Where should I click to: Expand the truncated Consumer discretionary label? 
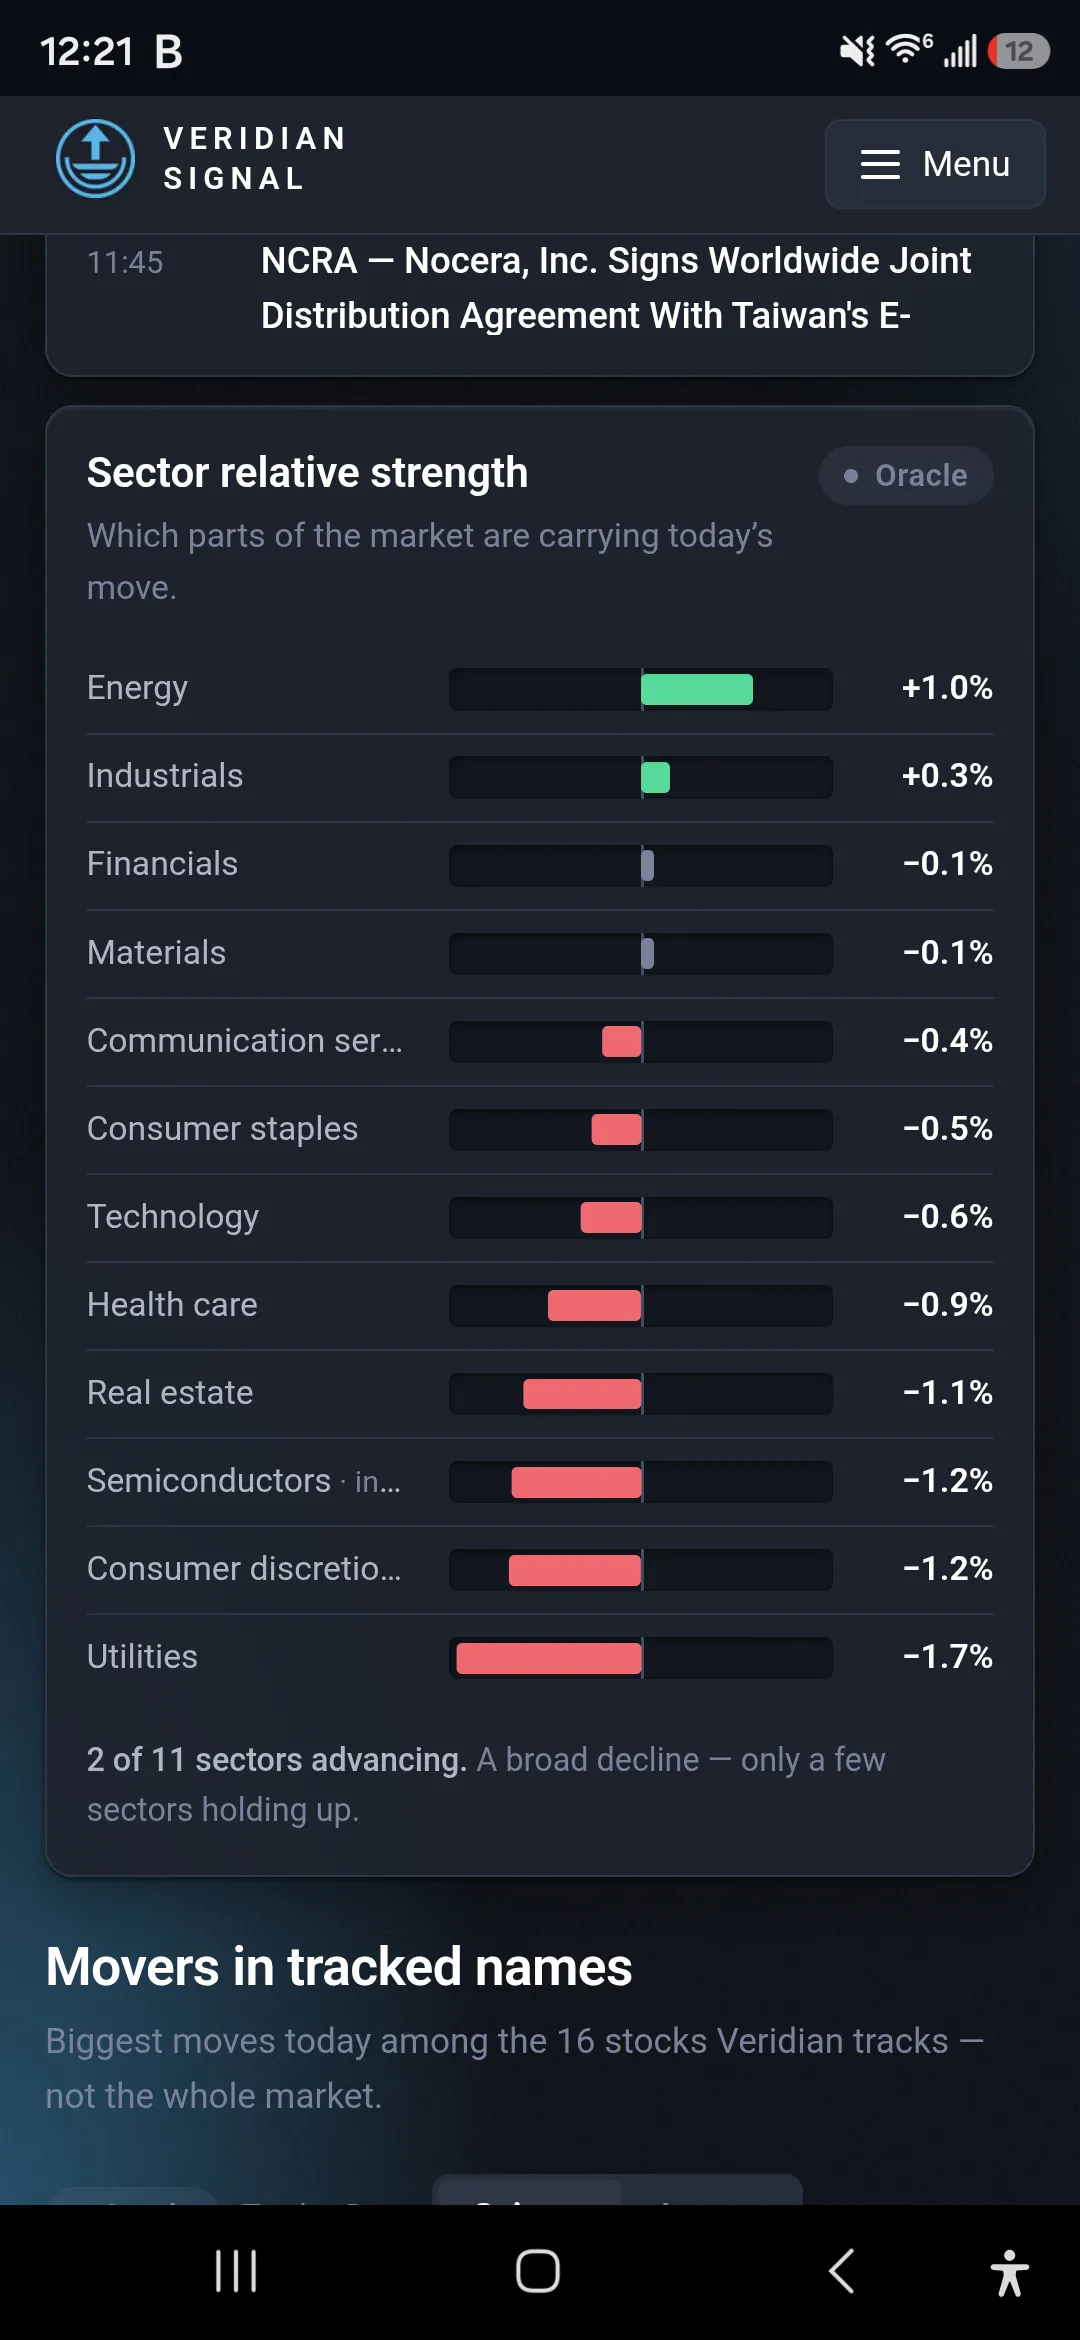tap(244, 1569)
